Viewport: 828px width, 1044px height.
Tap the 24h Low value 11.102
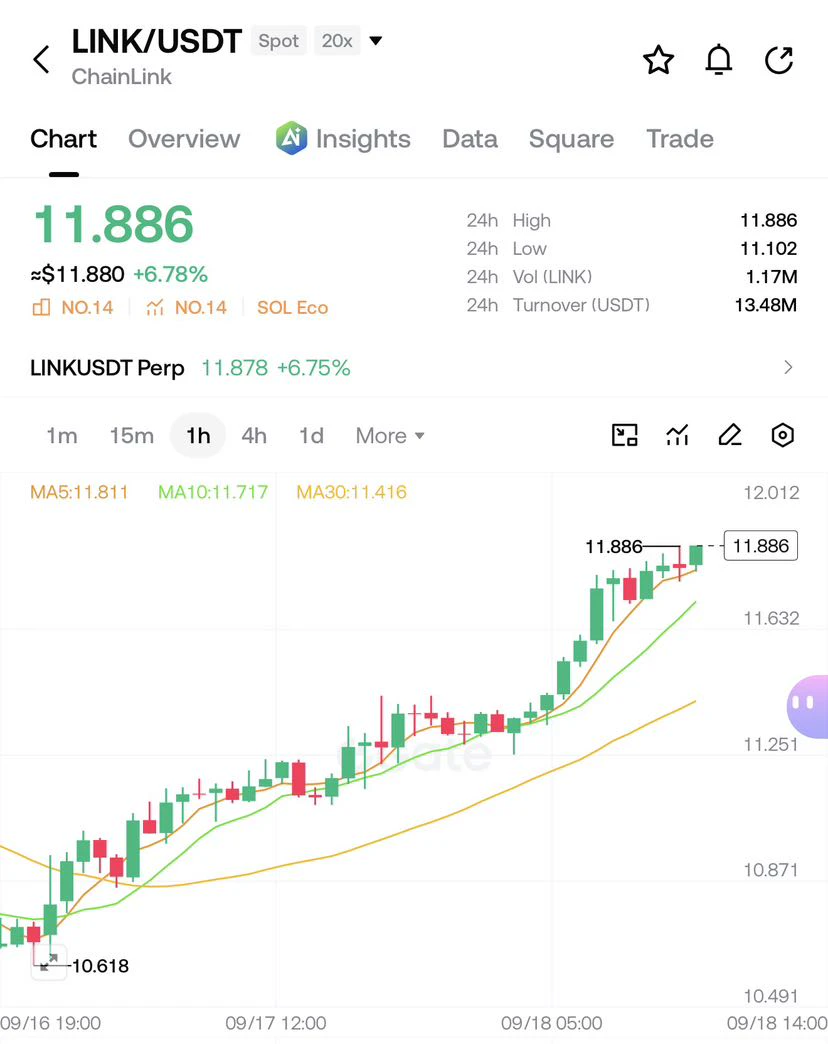[x=769, y=248]
